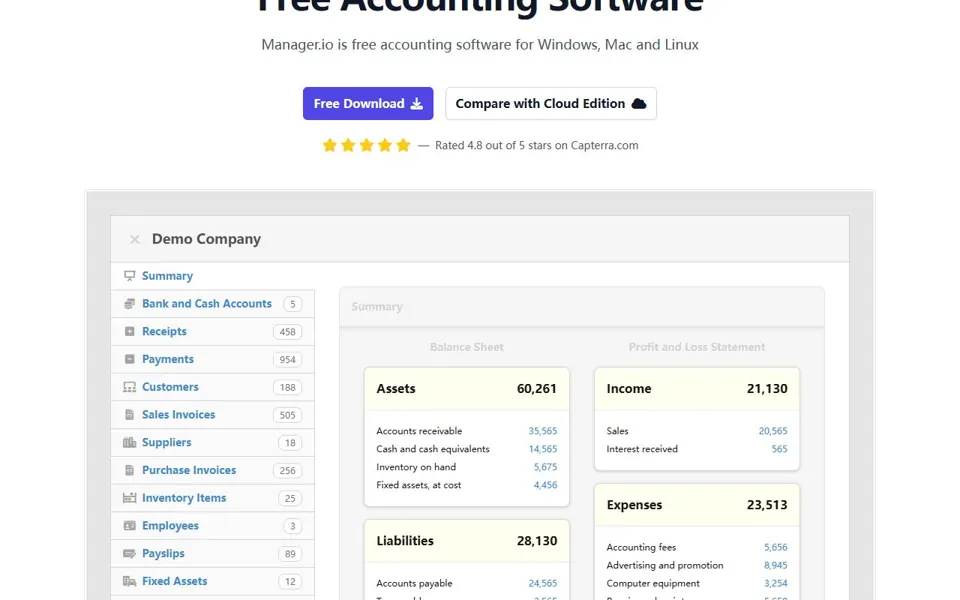Viewport: 960px width, 600px height.
Task: Open Accounts receivable amount 35,565
Action: [x=543, y=431]
